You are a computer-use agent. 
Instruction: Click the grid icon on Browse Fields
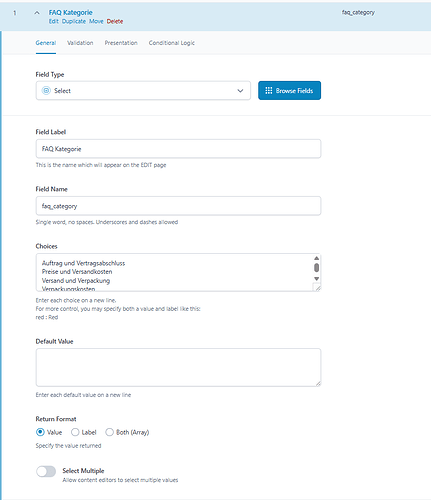269,91
